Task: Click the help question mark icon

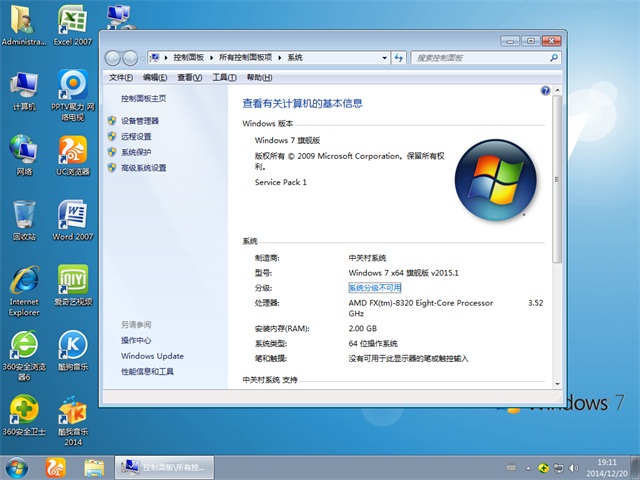Action: 545,91
